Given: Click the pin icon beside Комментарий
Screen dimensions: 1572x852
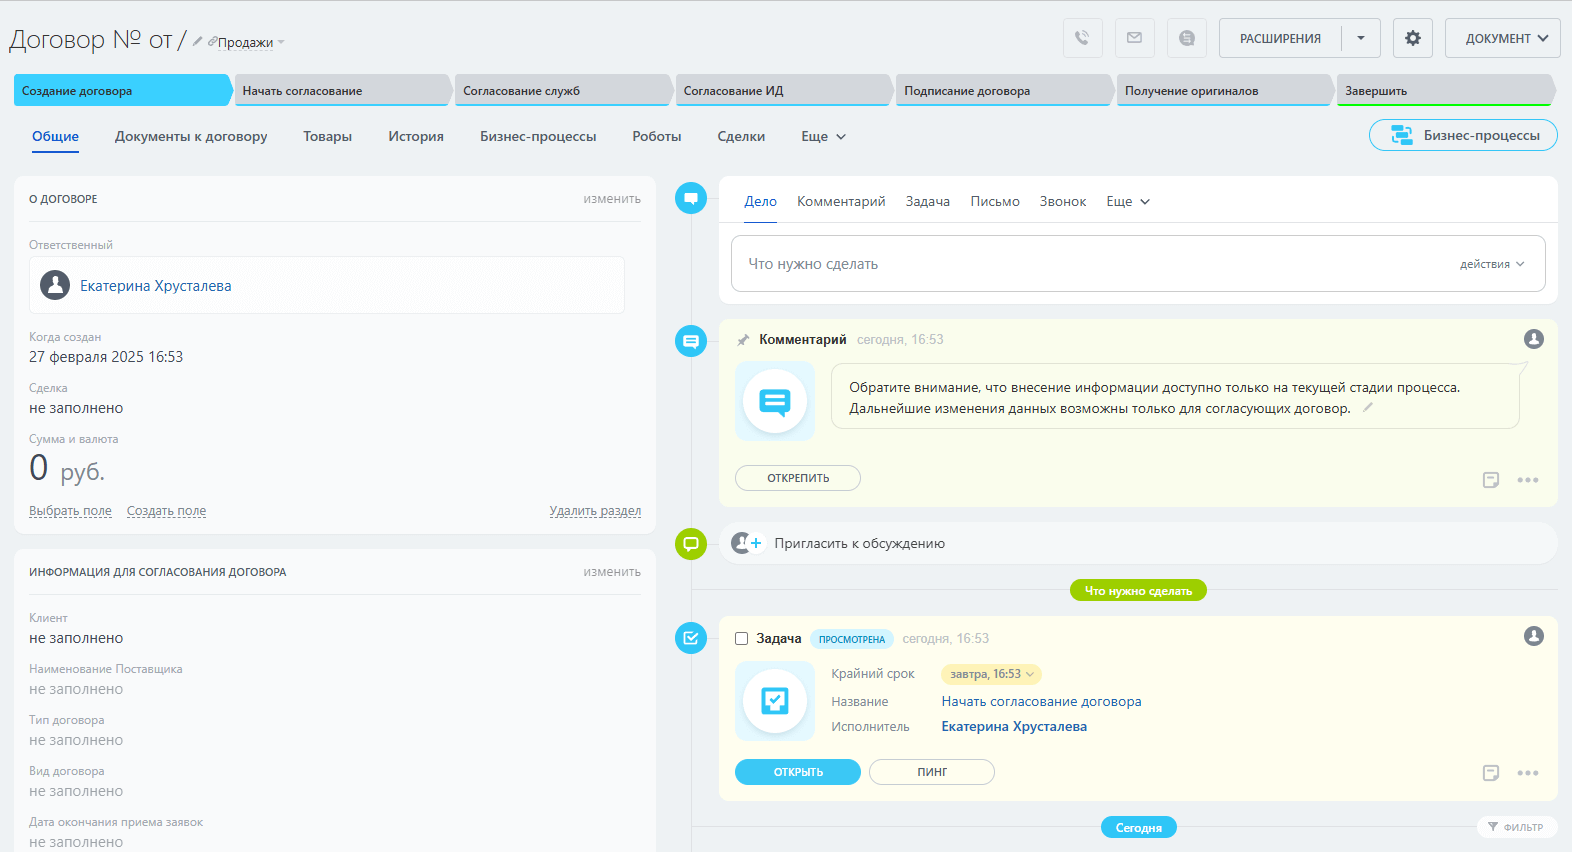Looking at the screenshot, I should [743, 340].
